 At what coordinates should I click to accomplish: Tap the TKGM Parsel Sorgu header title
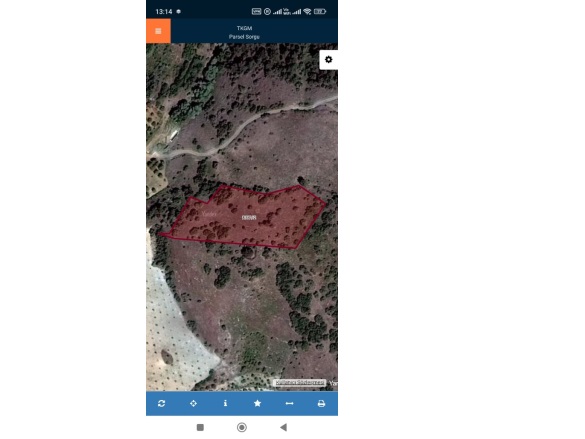tap(244, 32)
